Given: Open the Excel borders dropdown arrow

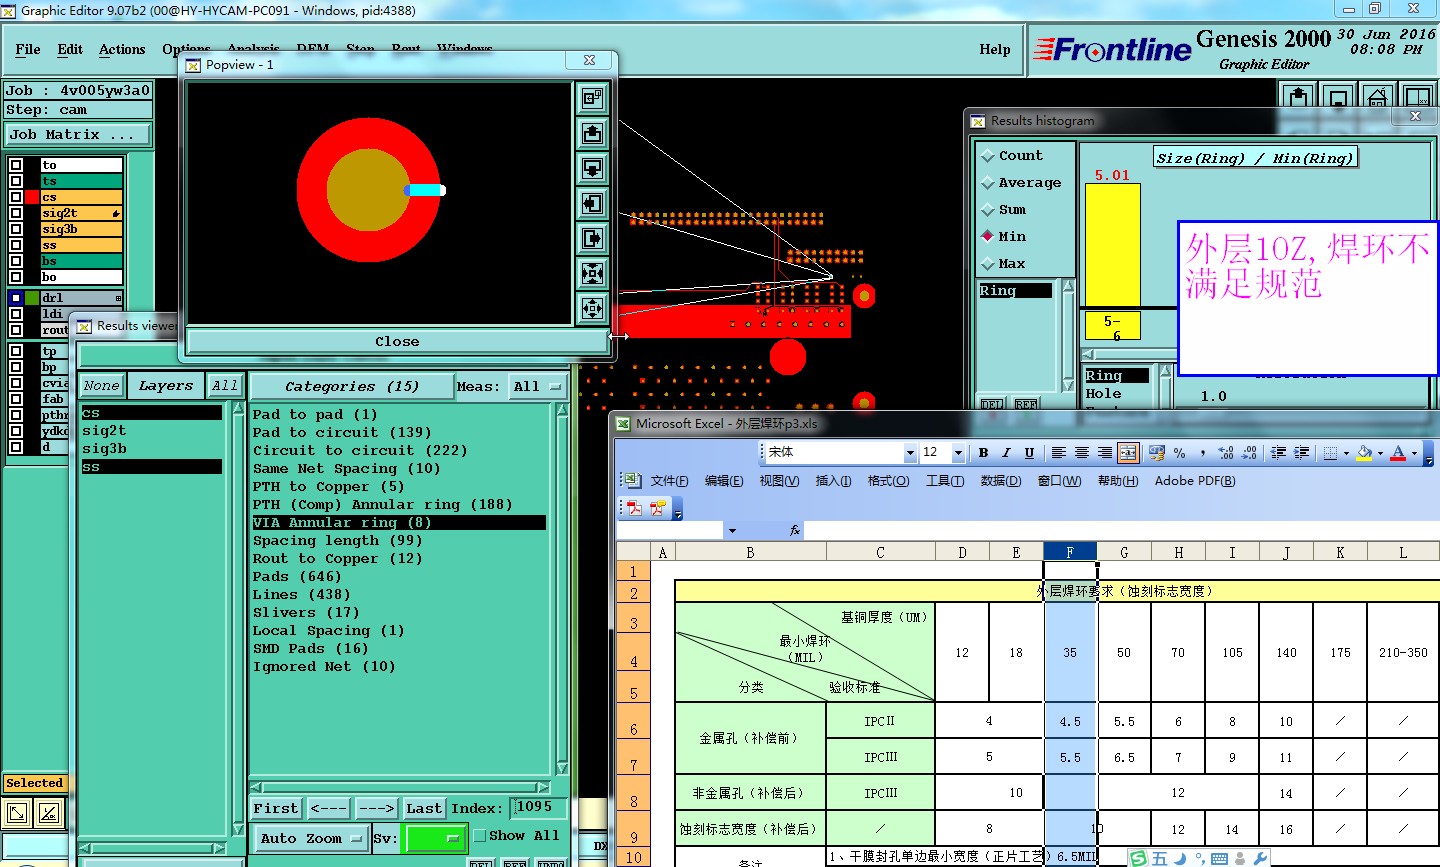Looking at the screenshot, I should (1346, 453).
